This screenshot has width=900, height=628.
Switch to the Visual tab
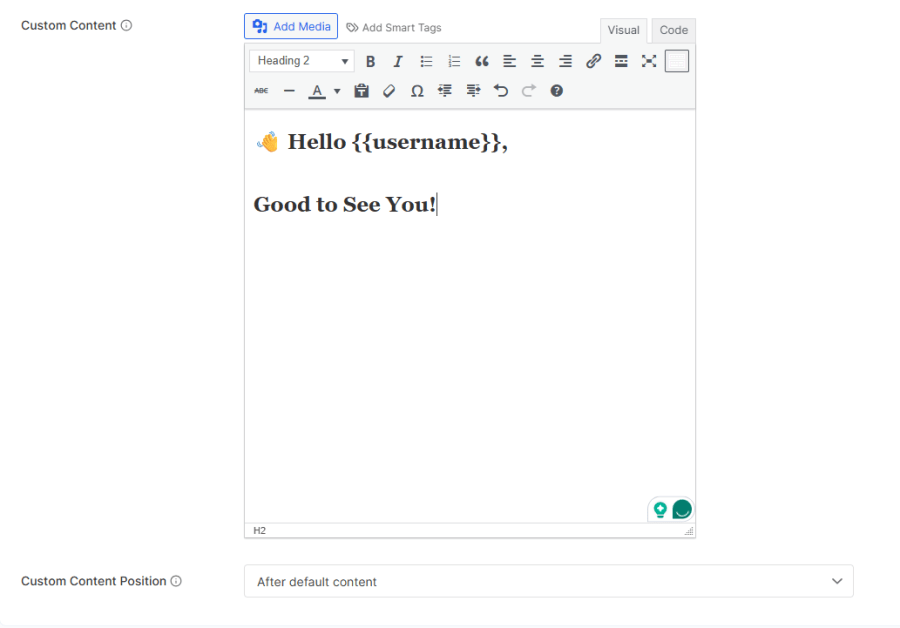point(623,30)
